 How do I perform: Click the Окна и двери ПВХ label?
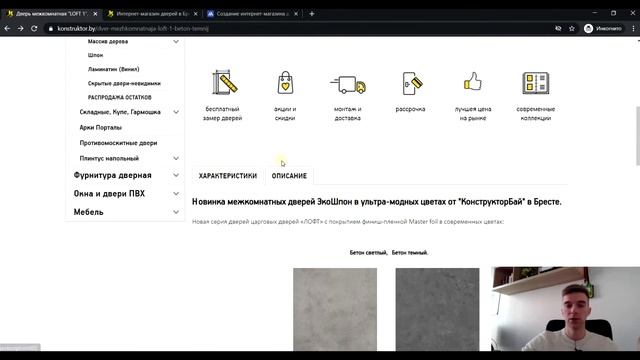click(109, 193)
